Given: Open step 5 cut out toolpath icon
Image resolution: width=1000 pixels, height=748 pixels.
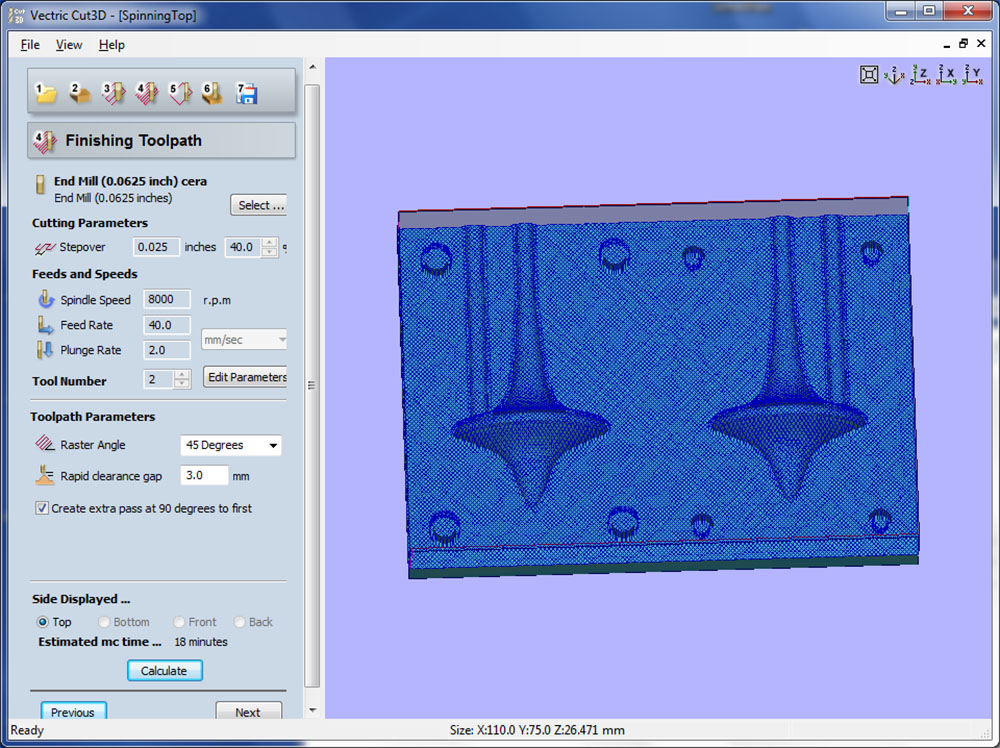Looking at the screenshot, I should pyautogui.click(x=180, y=93).
